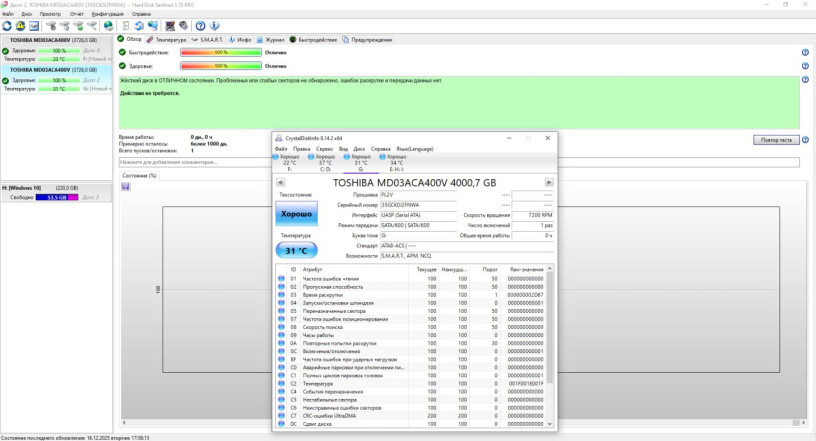Click the next disk arrow in CrystalDiskInfo
Image resolution: width=816 pixels, height=441 pixels.
tap(548, 182)
